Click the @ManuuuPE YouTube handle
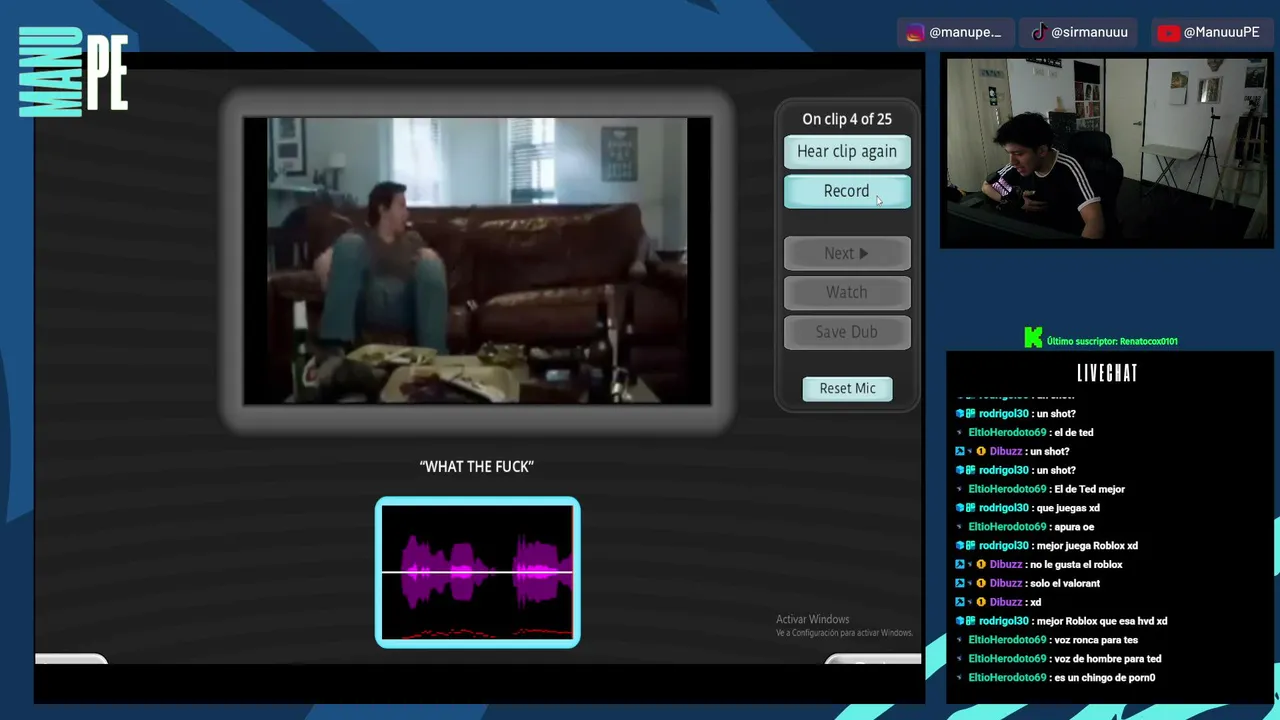1280x720 pixels. [1221, 32]
